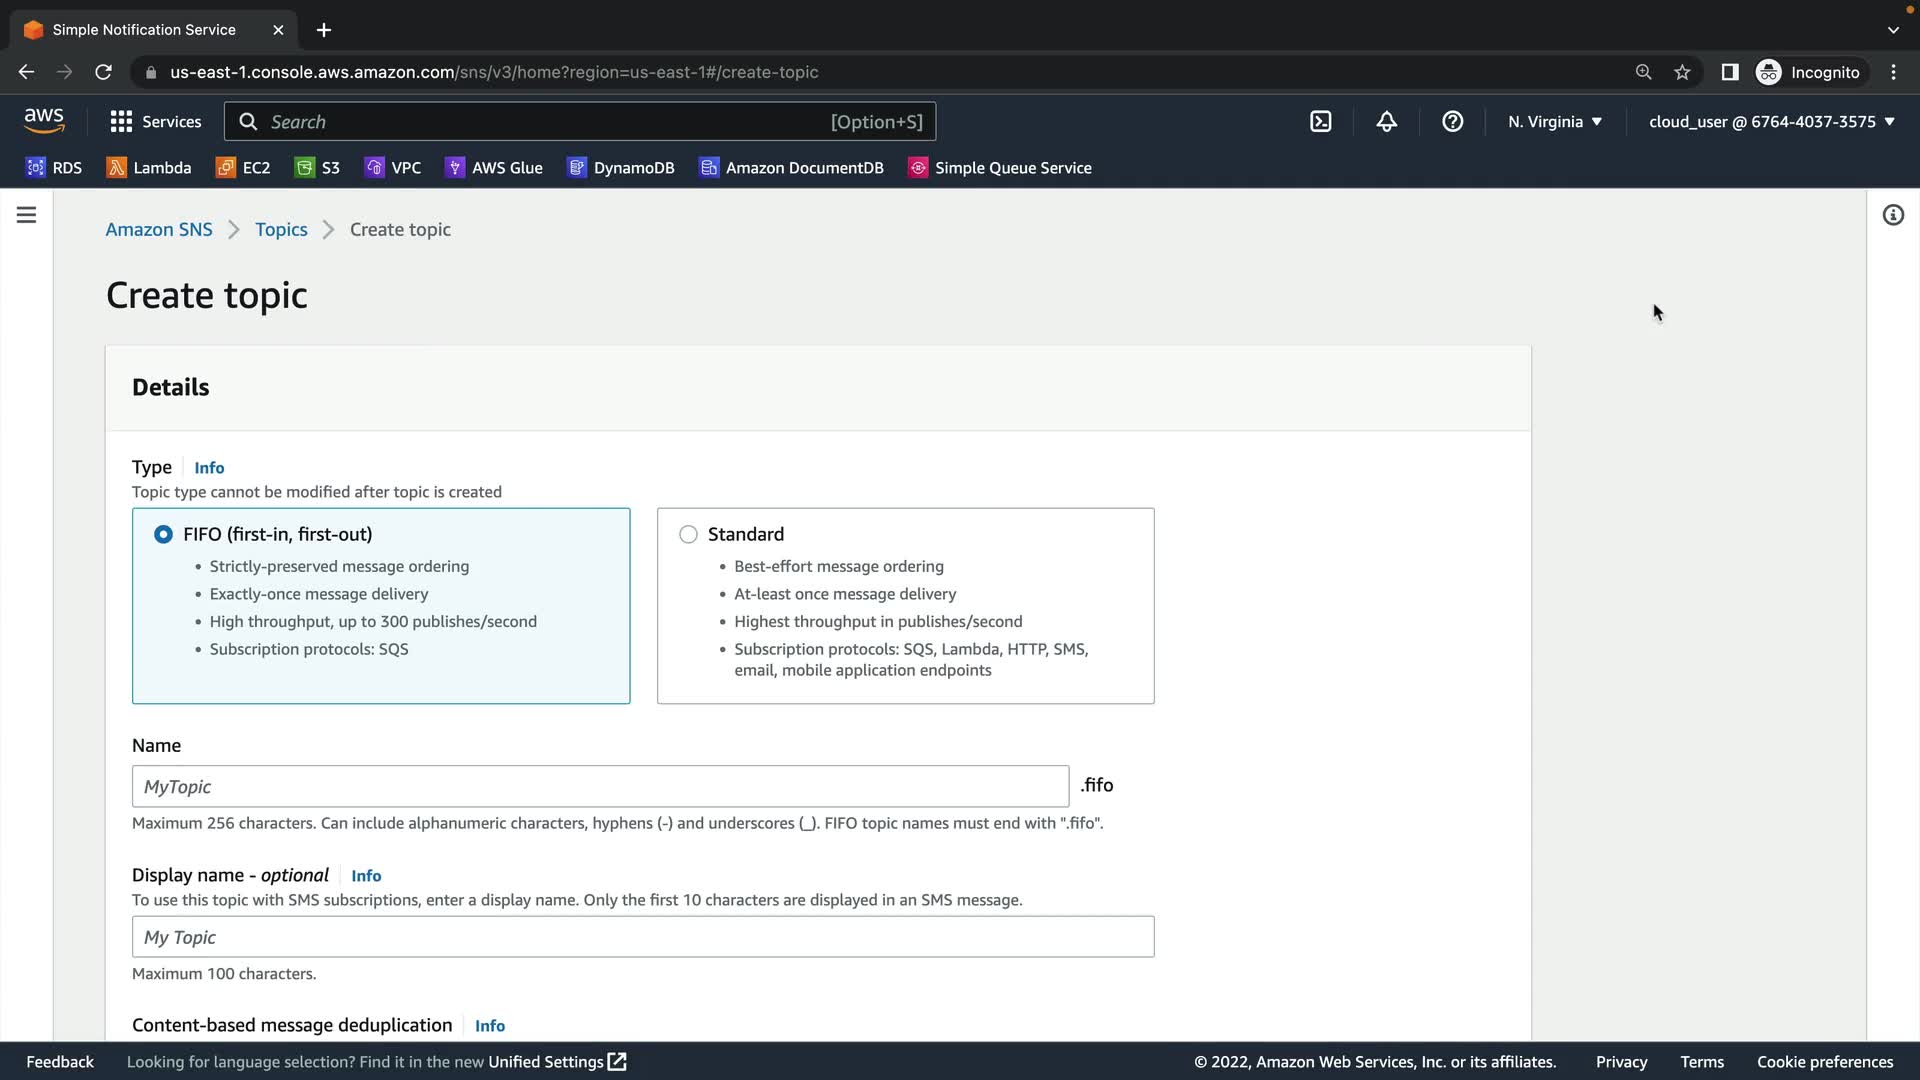Select the Standard topic type
The height and width of the screenshot is (1080, 1920).
click(x=688, y=534)
